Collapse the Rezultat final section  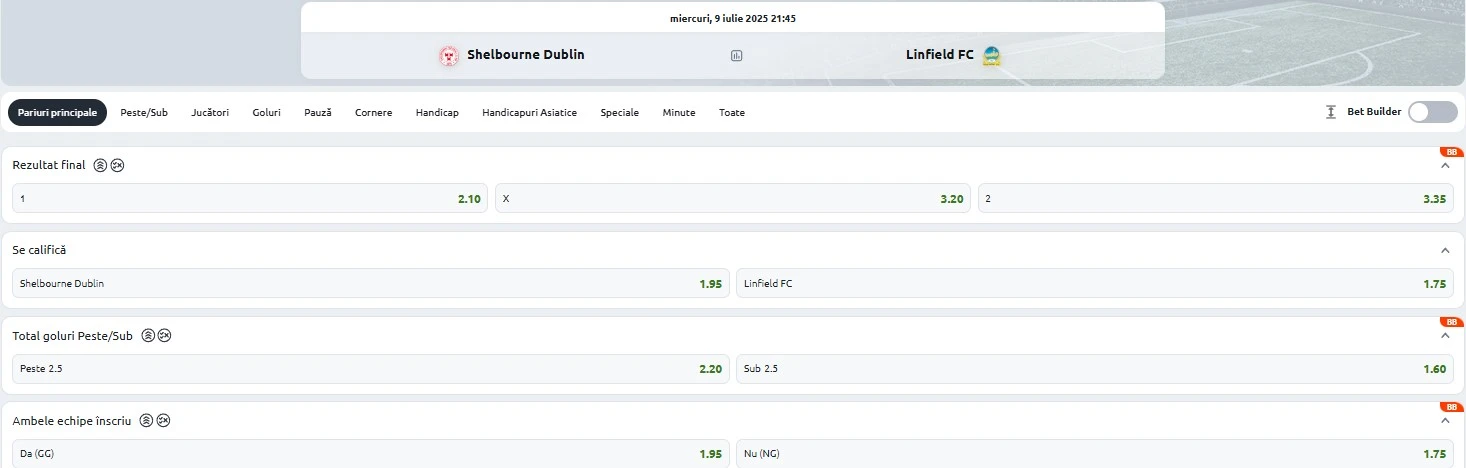pos(1445,166)
